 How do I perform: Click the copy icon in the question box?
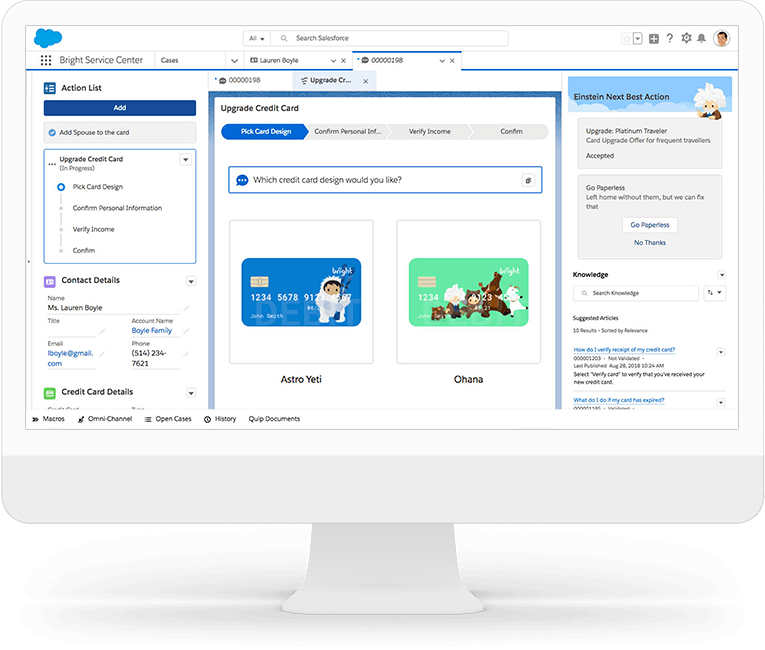(527, 180)
